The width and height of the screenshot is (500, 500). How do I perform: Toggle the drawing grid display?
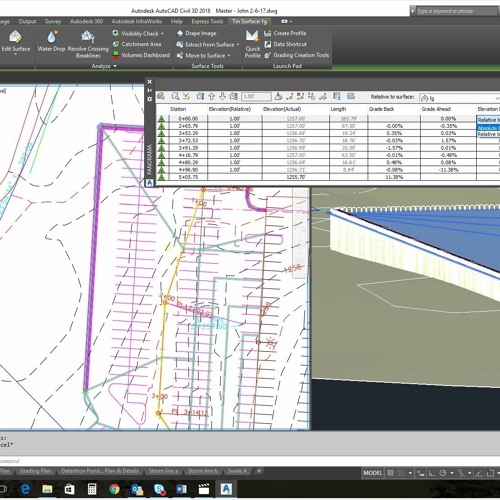coord(391,473)
